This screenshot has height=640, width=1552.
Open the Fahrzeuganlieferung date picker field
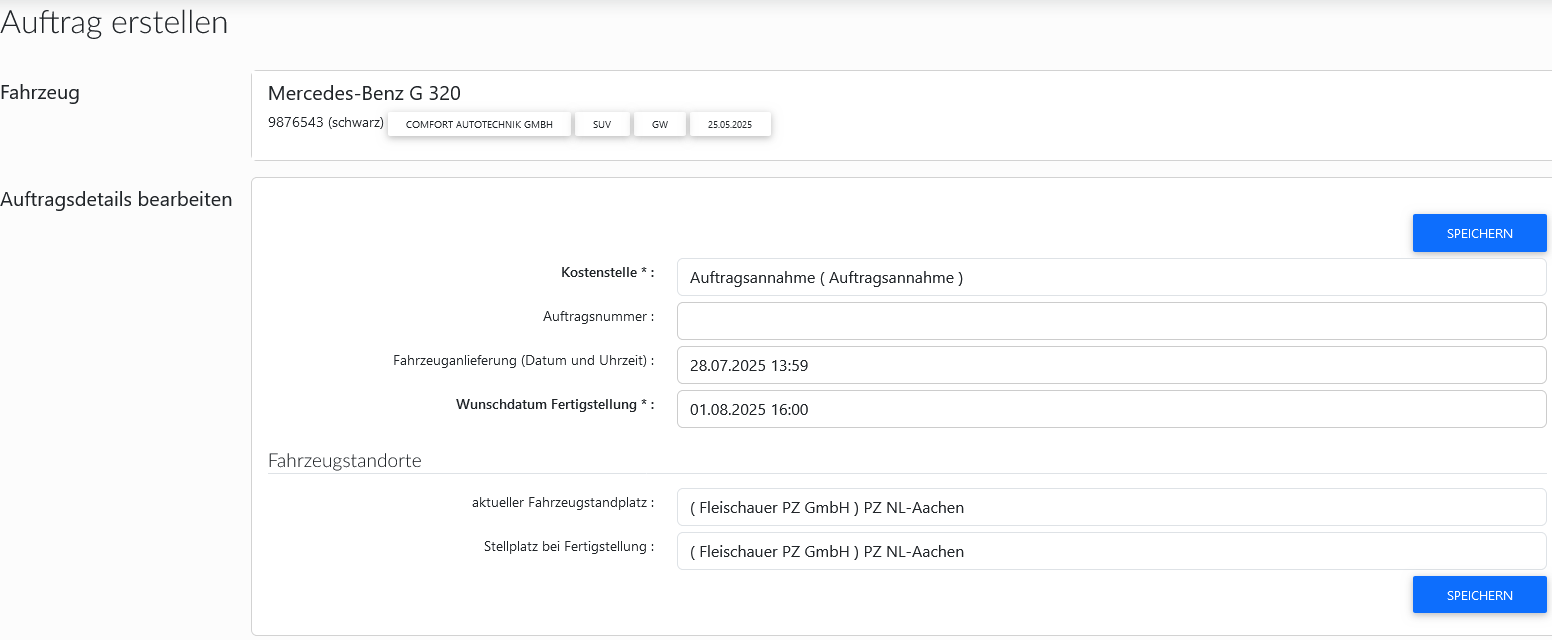pos(1111,364)
